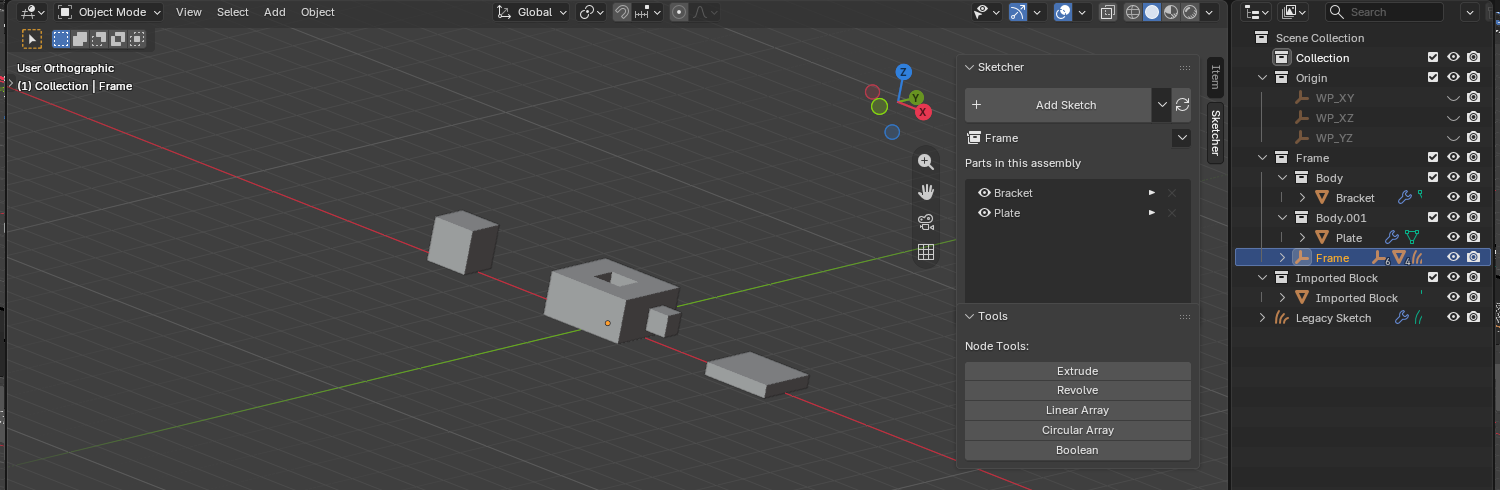Toggle camera view icon
Viewport: 1500px width, 490px height.
click(926, 222)
